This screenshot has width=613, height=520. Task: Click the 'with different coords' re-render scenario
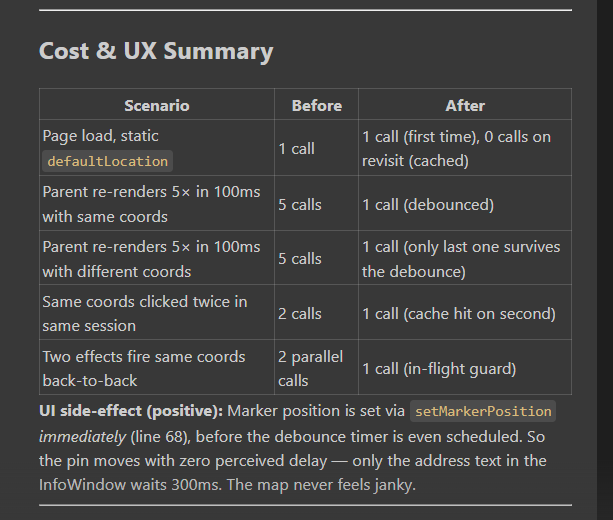(x=157, y=258)
